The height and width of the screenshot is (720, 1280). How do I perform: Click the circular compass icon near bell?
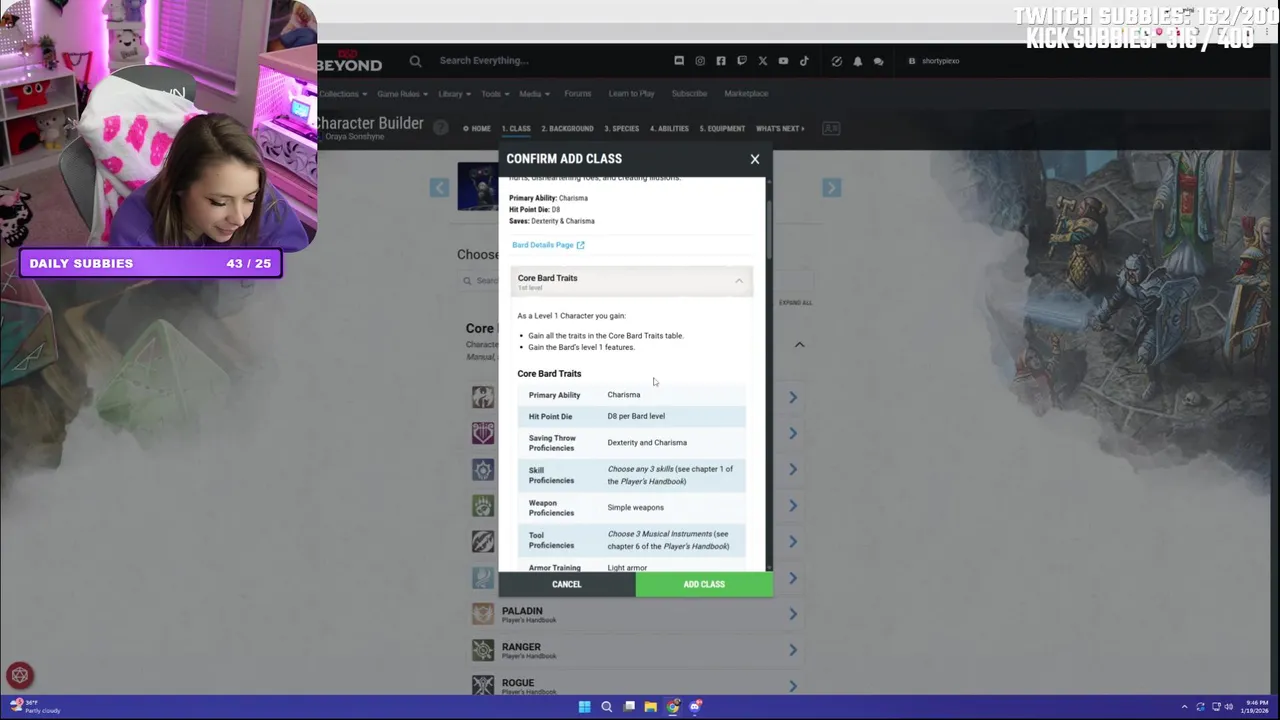click(837, 61)
